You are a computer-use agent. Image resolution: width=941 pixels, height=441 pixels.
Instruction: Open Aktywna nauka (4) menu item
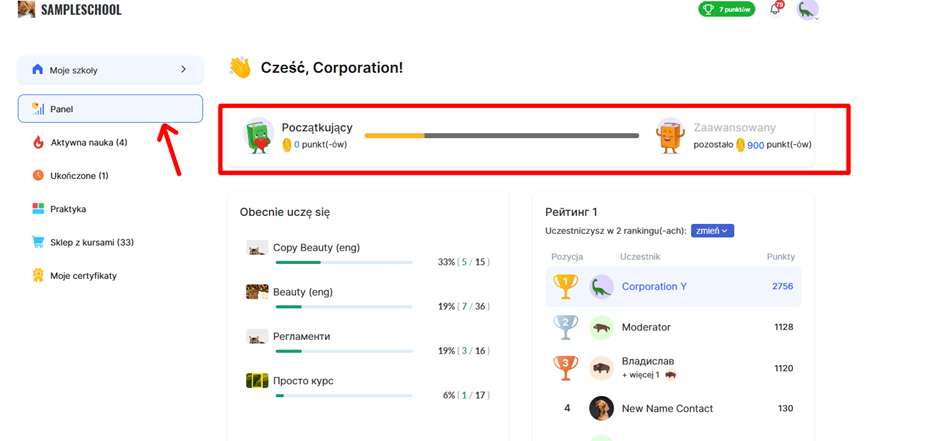(89, 143)
